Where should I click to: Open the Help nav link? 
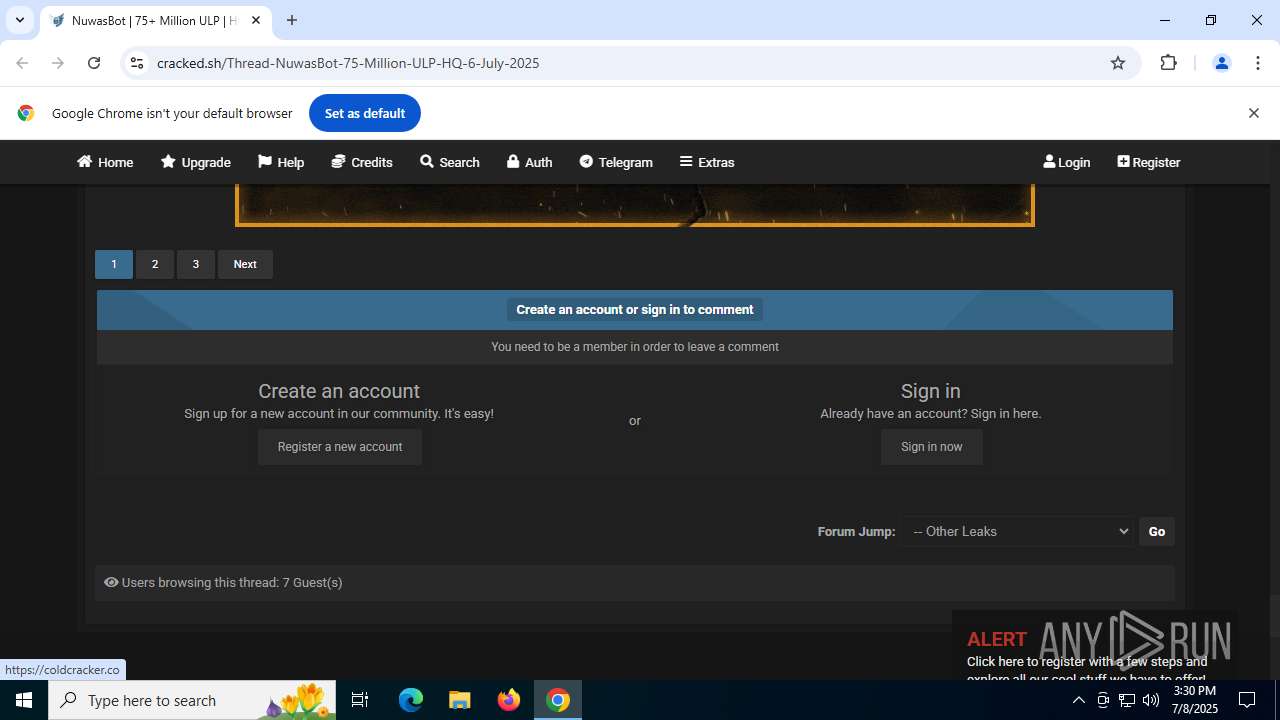coord(281,162)
